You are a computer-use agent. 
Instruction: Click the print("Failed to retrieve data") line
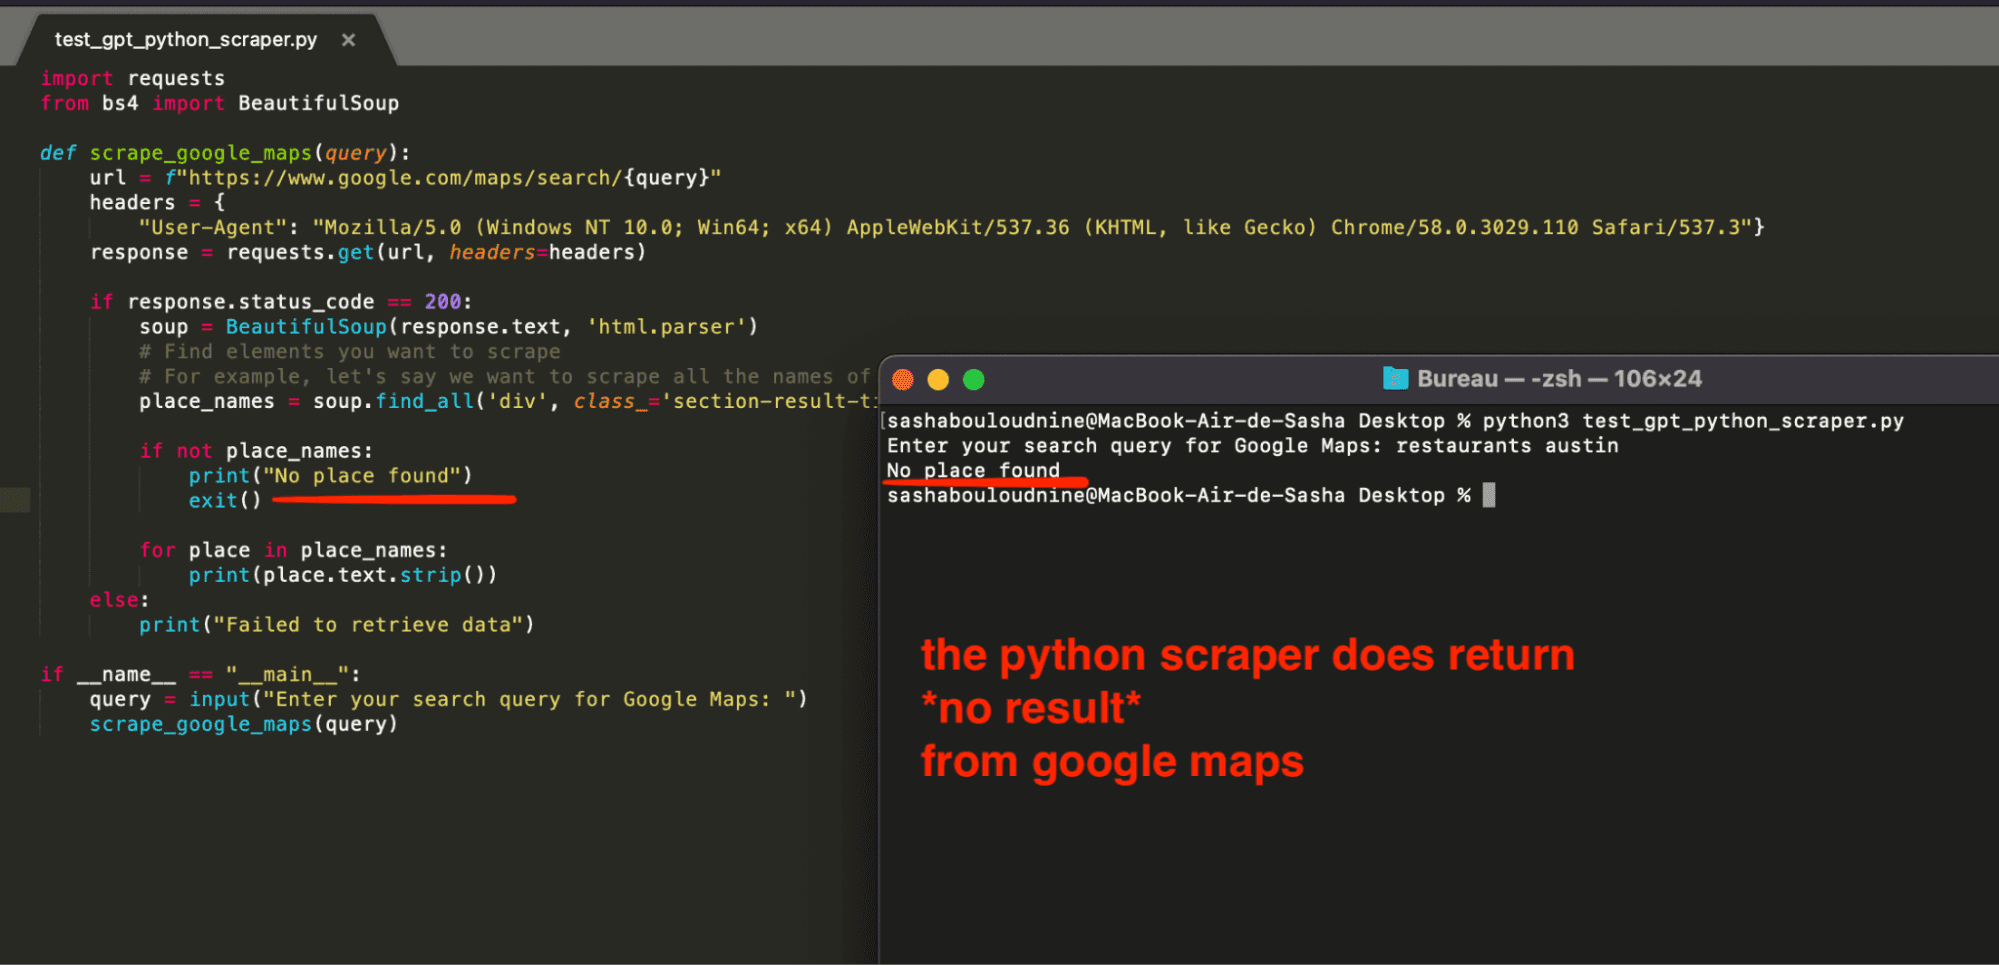pyautogui.click(x=337, y=624)
